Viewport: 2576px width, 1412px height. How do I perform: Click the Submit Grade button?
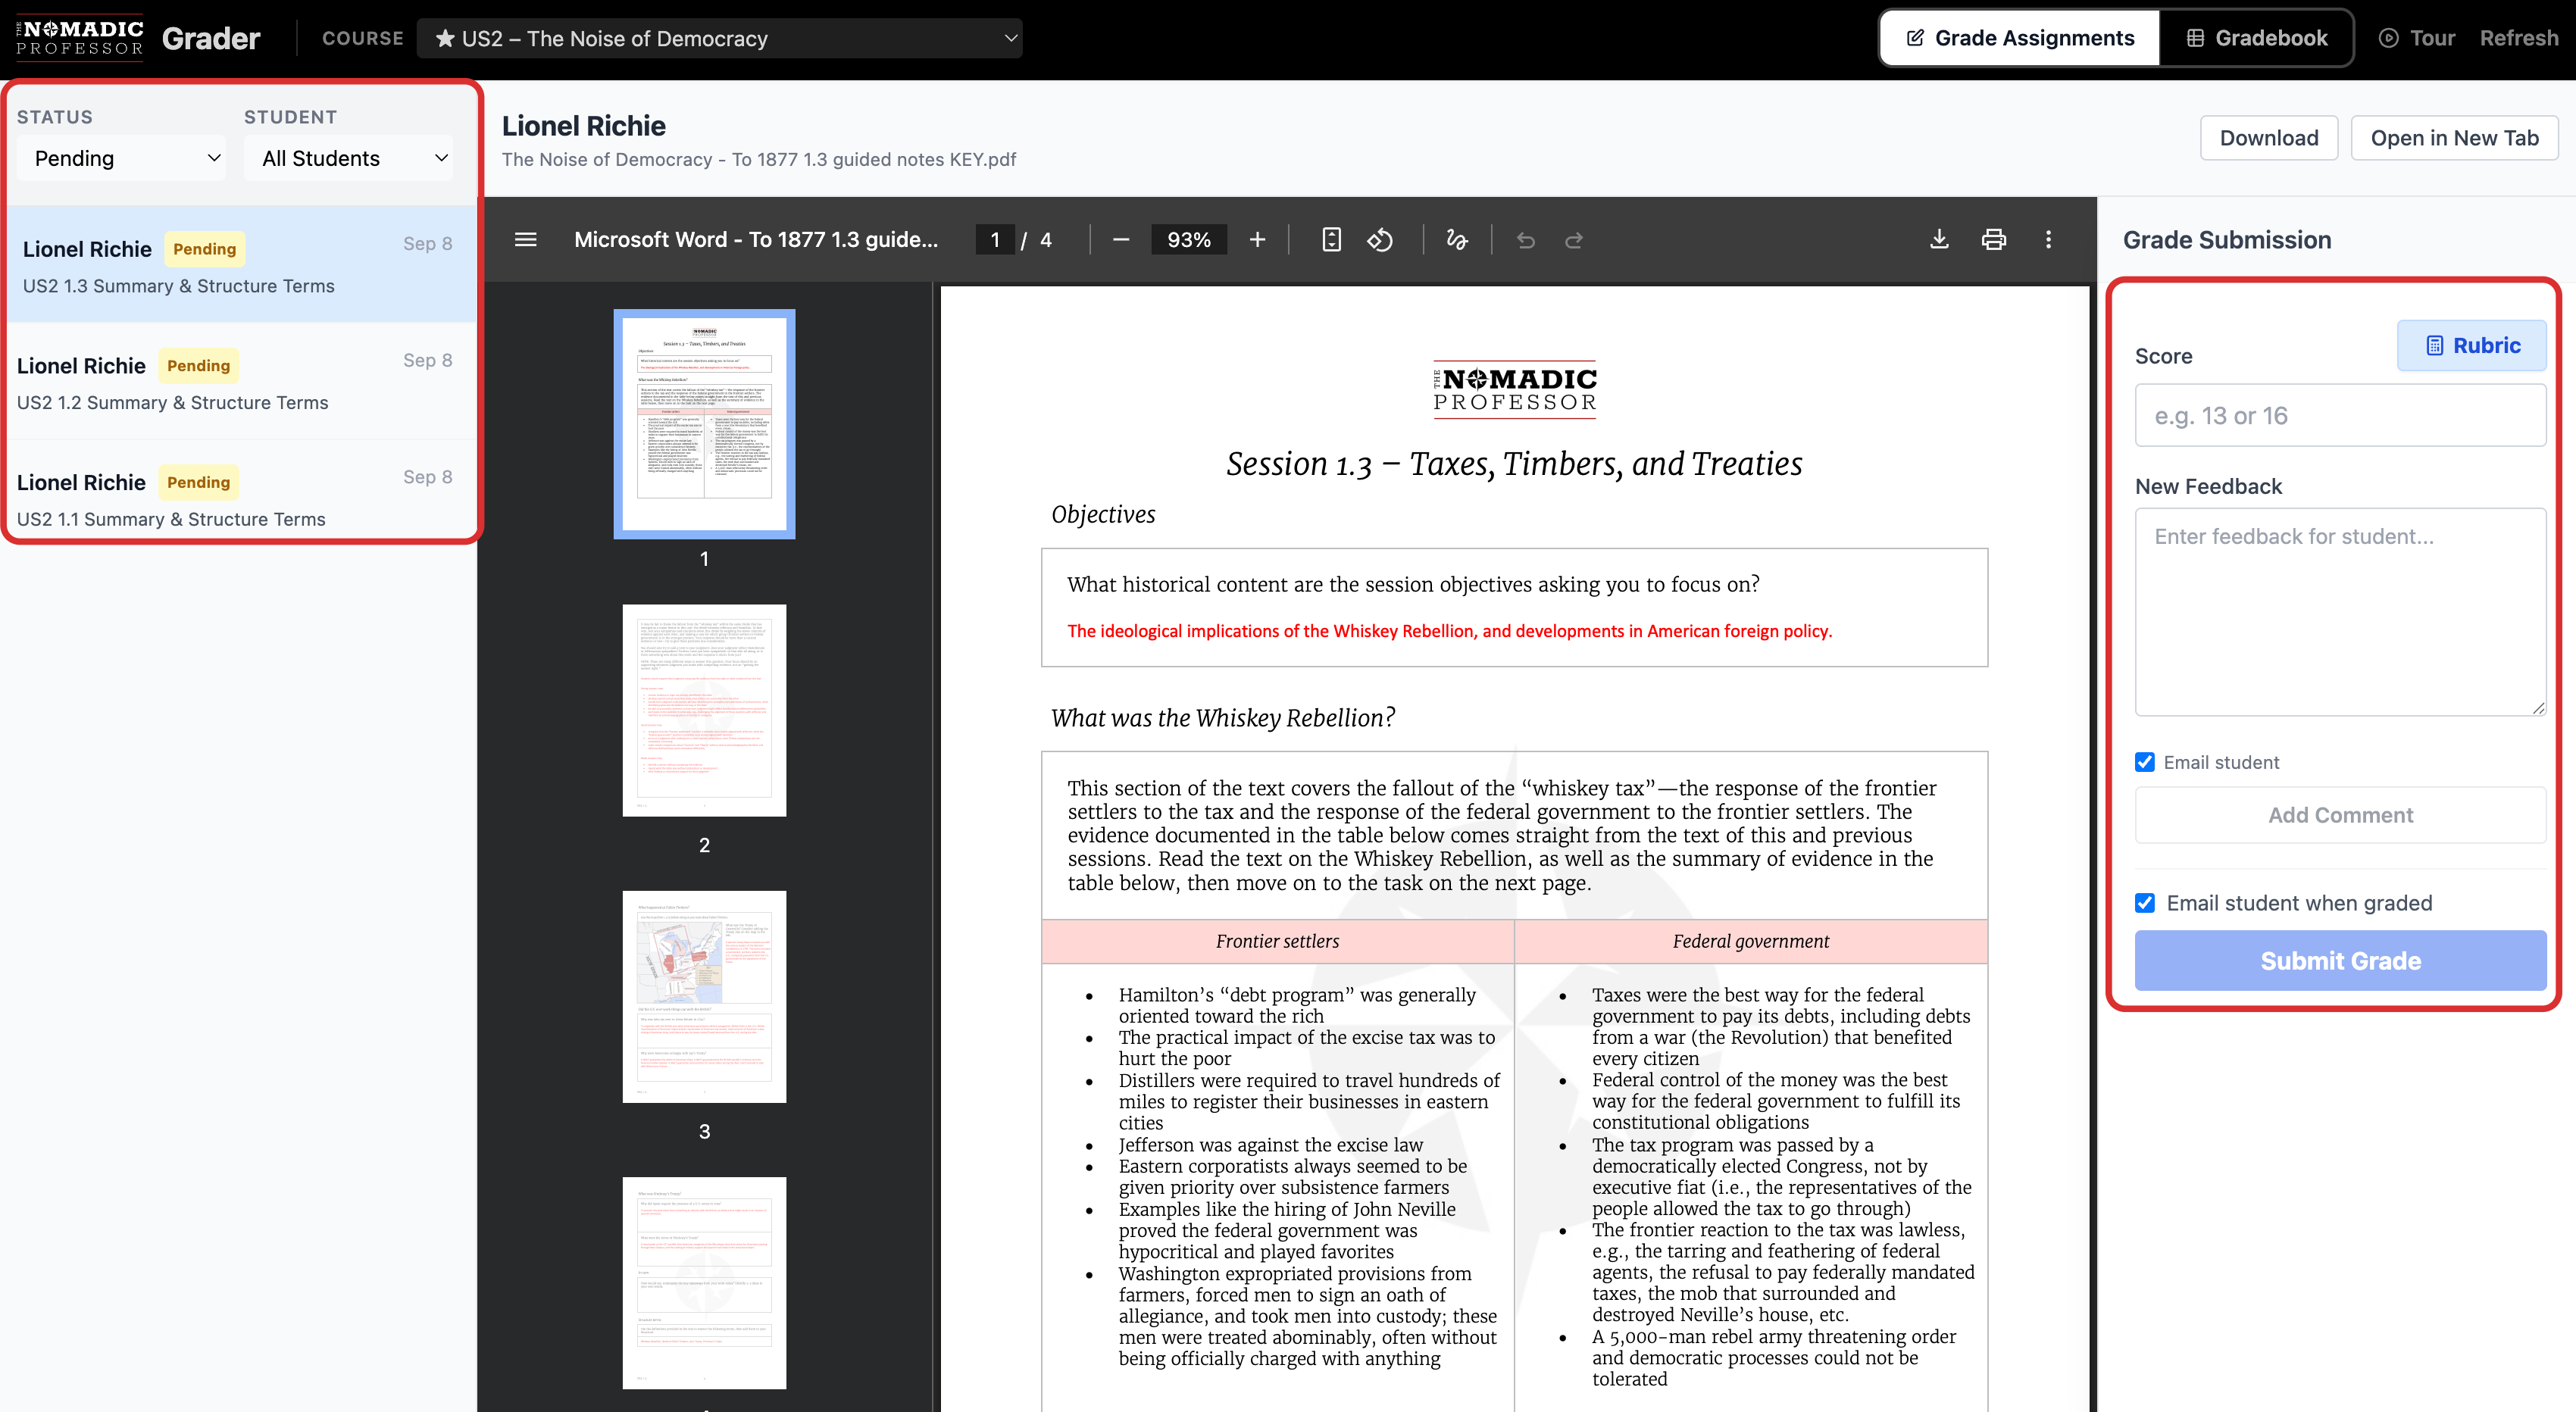pyautogui.click(x=2340, y=960)
